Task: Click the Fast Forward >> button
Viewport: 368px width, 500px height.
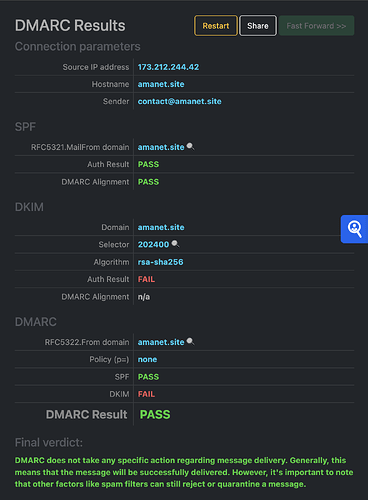Action: coord(316,26)
